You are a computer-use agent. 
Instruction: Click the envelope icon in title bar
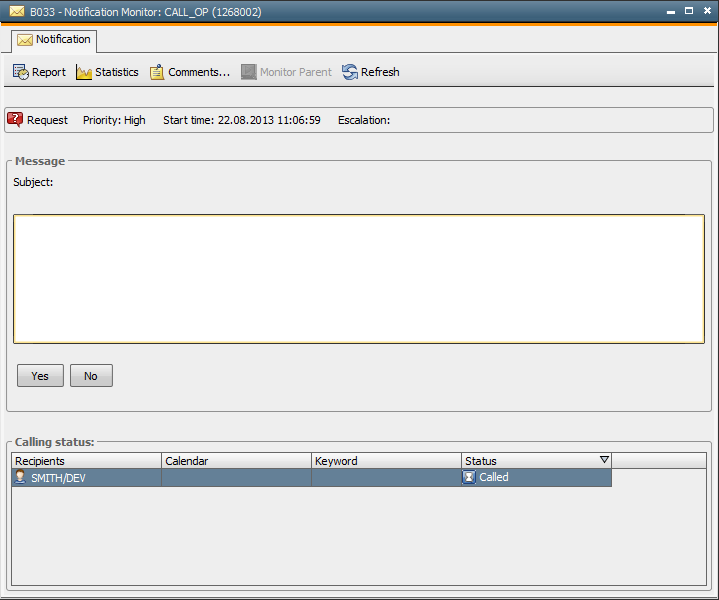click(x=16, y=11)
